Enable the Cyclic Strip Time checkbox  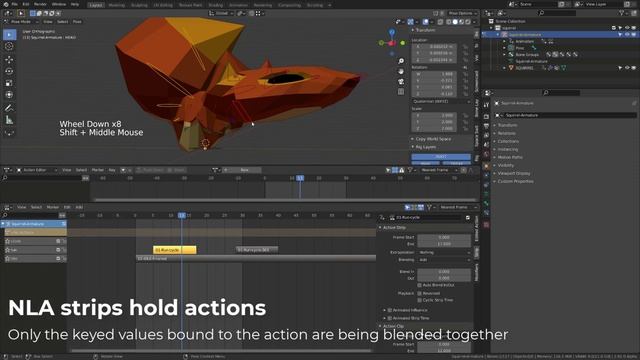[x=420, y=300]
